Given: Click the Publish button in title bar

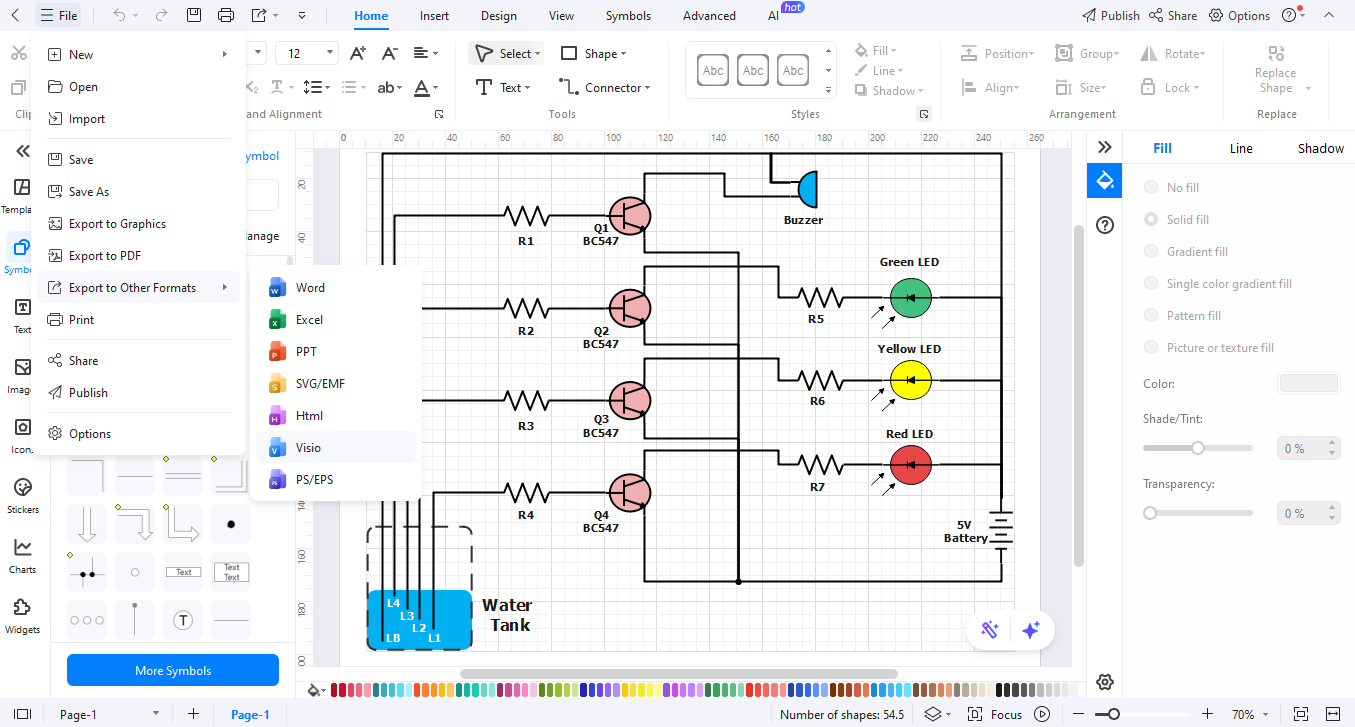Looking at the screenshot, I should (x=1111, y=15).
